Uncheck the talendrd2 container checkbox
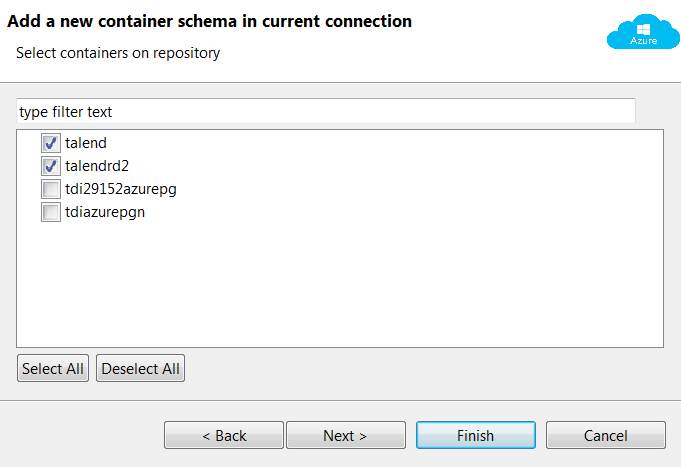The width and height of the screenshot is (681, 467). click(51, 166)
